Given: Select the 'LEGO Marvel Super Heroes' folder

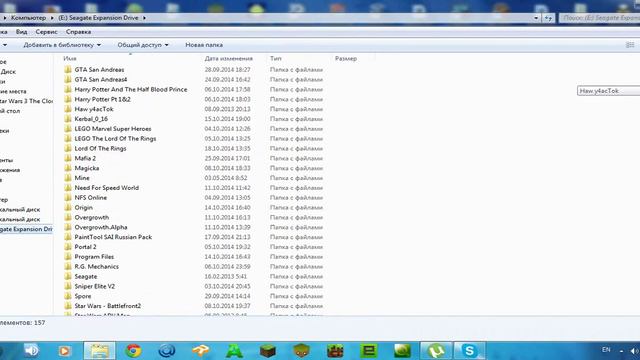Looking at the screenshot, I should [113, 129].
